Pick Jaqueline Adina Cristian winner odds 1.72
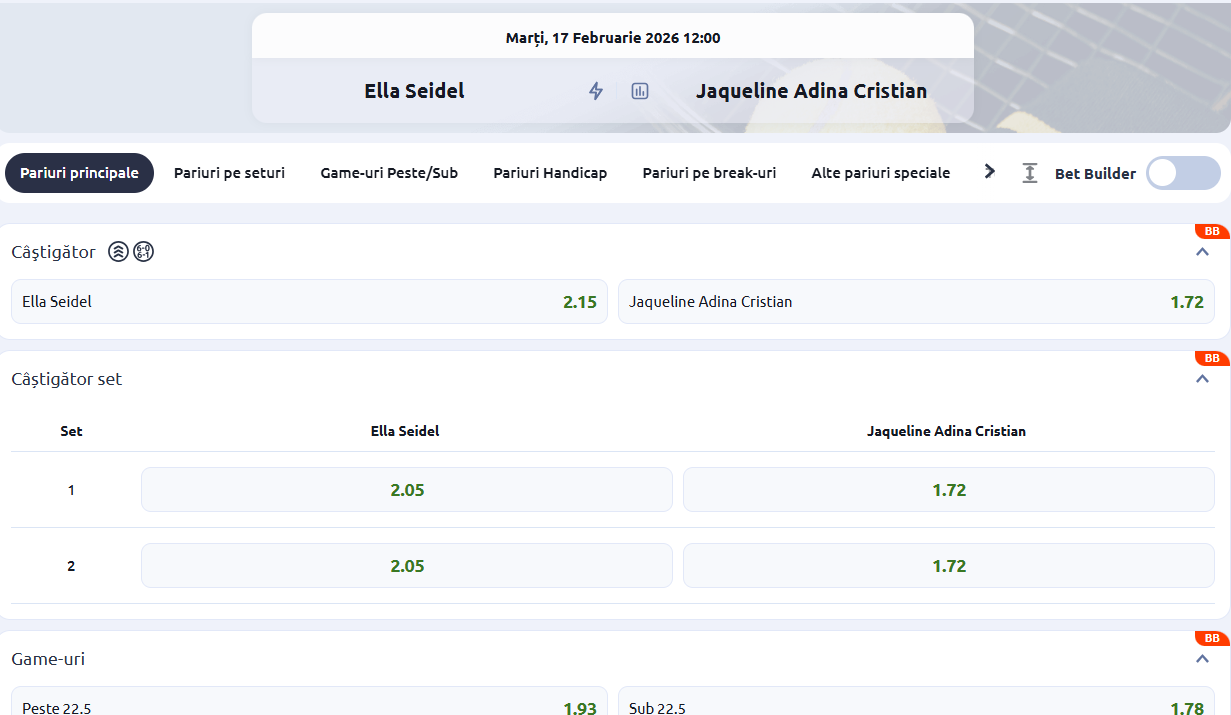The width and height of the screenshot is (1231, 715). pos(916,301)
